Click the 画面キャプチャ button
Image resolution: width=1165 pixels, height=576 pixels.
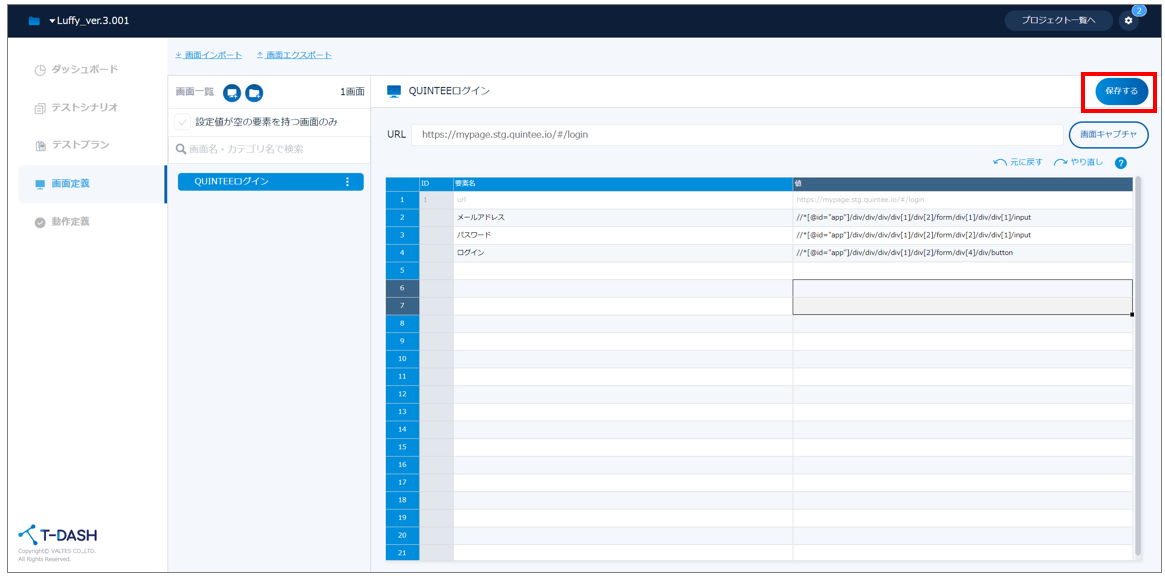click(1108, 134)
